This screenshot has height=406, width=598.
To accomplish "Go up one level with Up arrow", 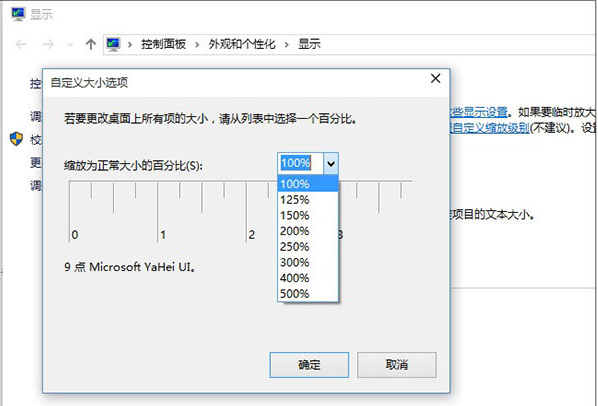I will [x=91, y=44].
